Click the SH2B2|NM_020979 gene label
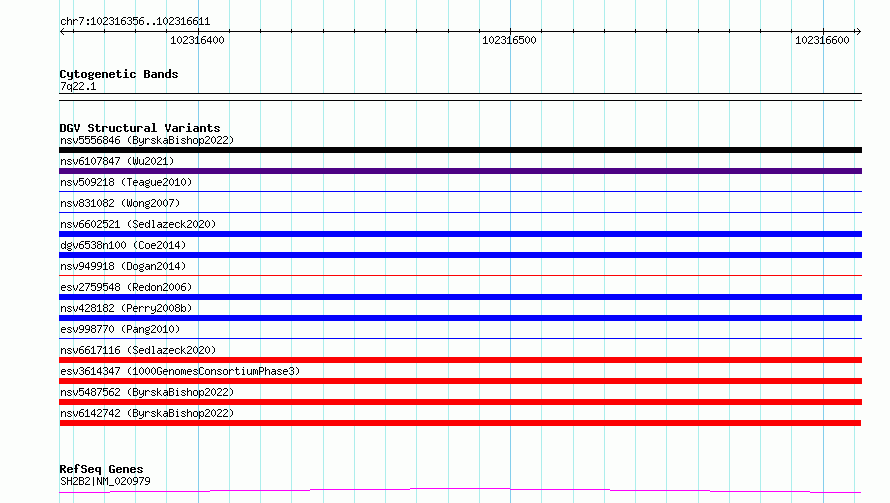 105,481
